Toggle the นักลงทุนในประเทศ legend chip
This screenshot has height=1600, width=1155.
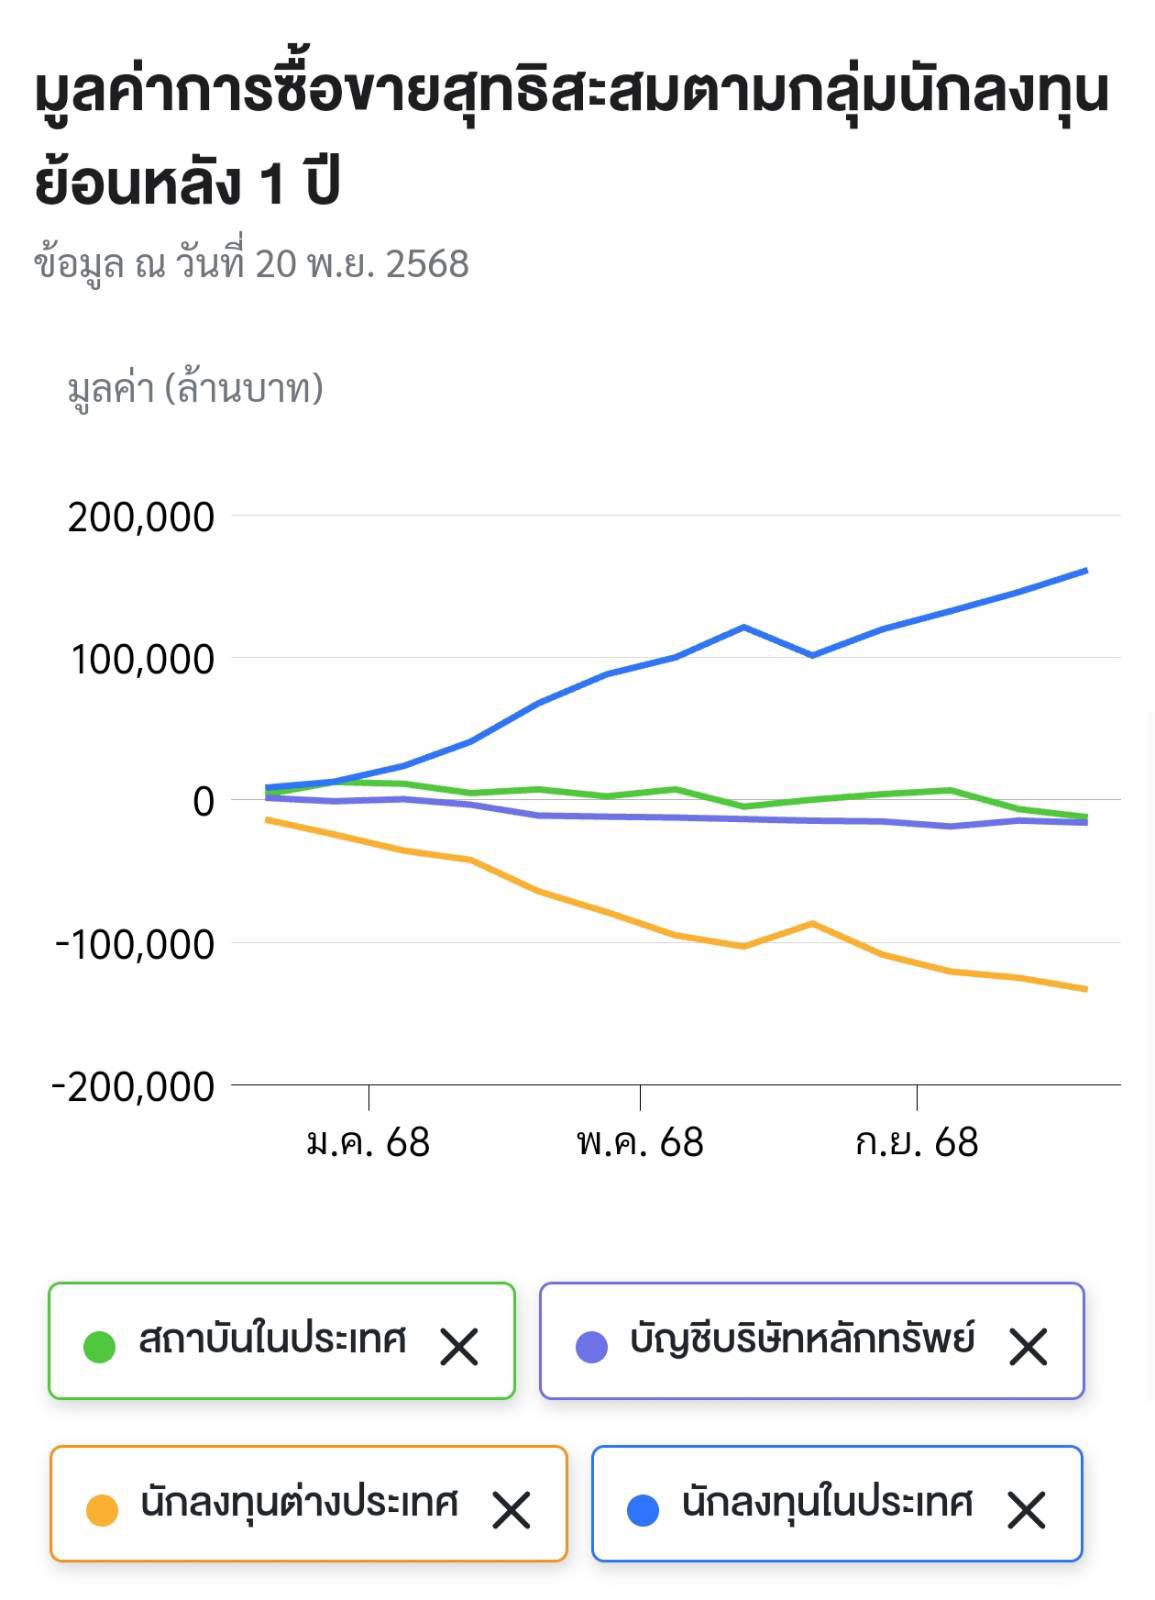(x=827, y=1503)
